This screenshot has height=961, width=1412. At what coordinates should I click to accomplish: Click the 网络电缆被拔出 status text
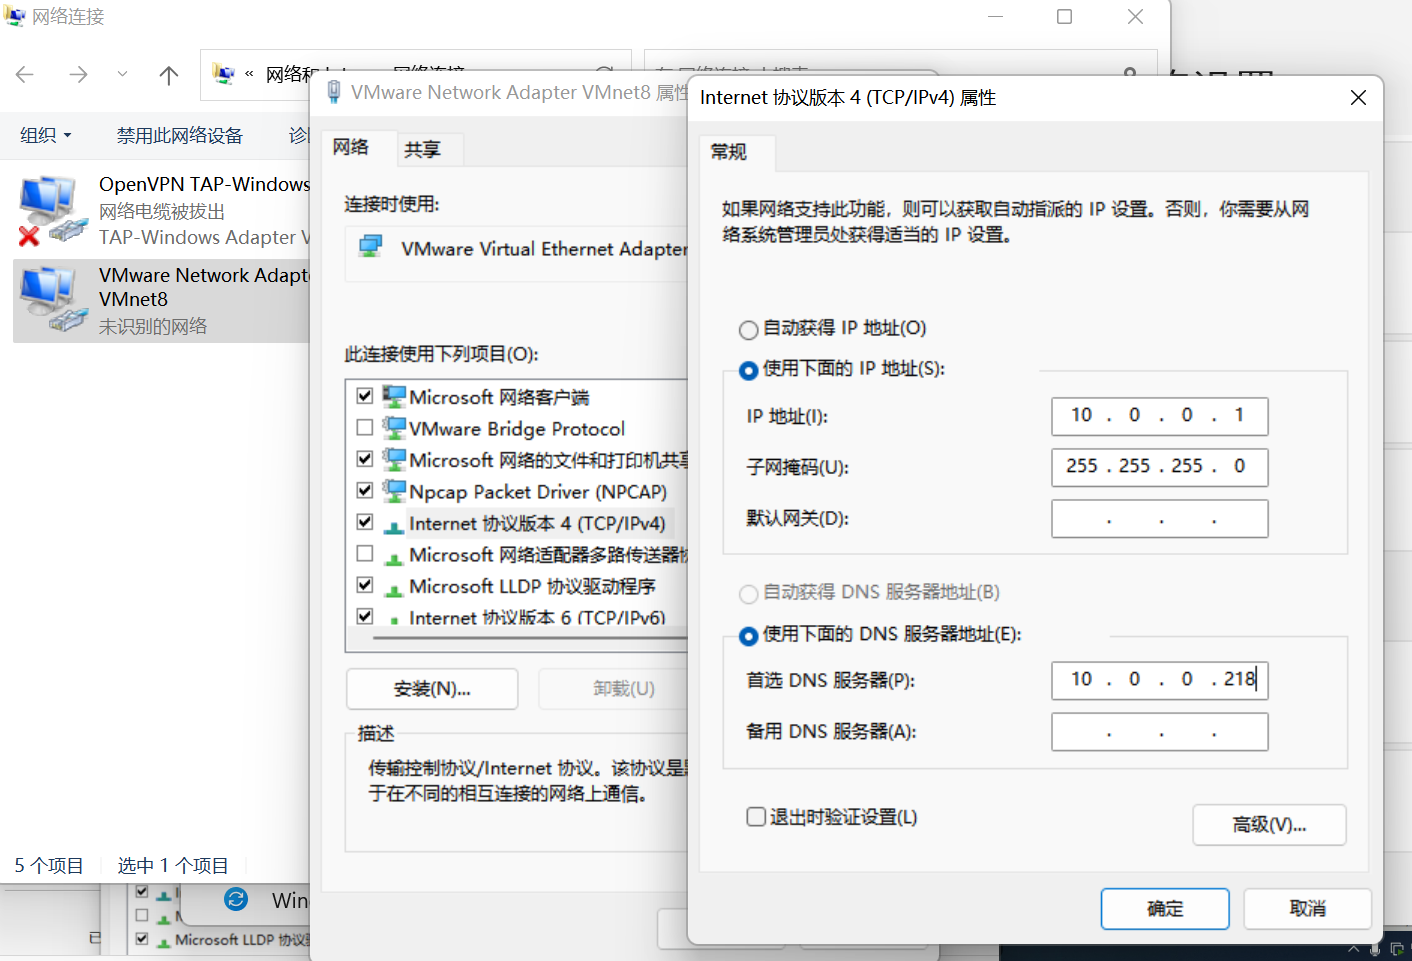tap(162, 211)
